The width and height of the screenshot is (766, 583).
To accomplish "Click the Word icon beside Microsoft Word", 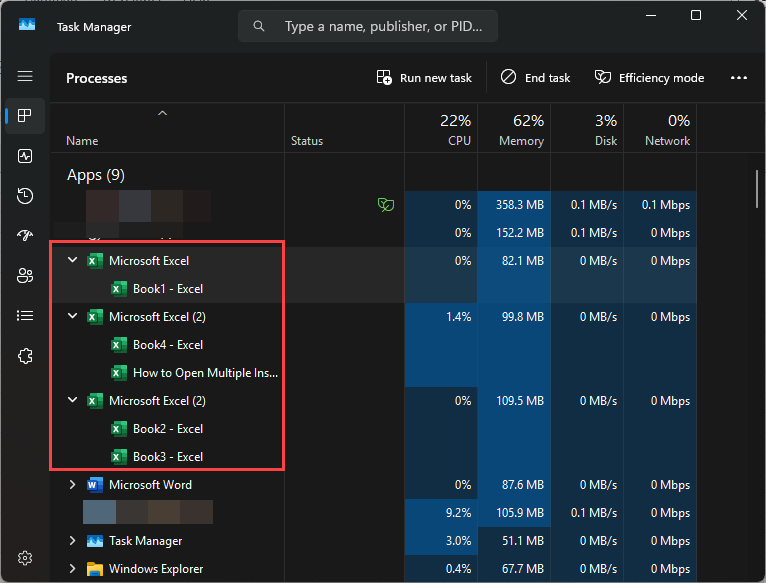I will (x=95, y=485).
